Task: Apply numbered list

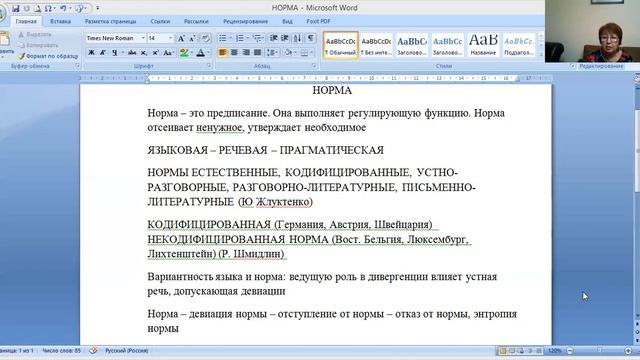Action: pyautogui.click(x=240, y=38)
